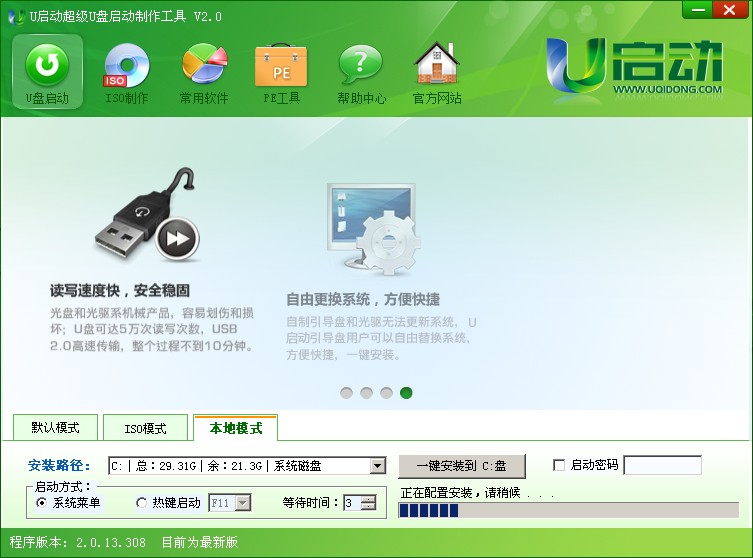Viewport: 753px width, 558px height.
Task: Select the 系统菜单 radio button
Action: pos(41,503)
